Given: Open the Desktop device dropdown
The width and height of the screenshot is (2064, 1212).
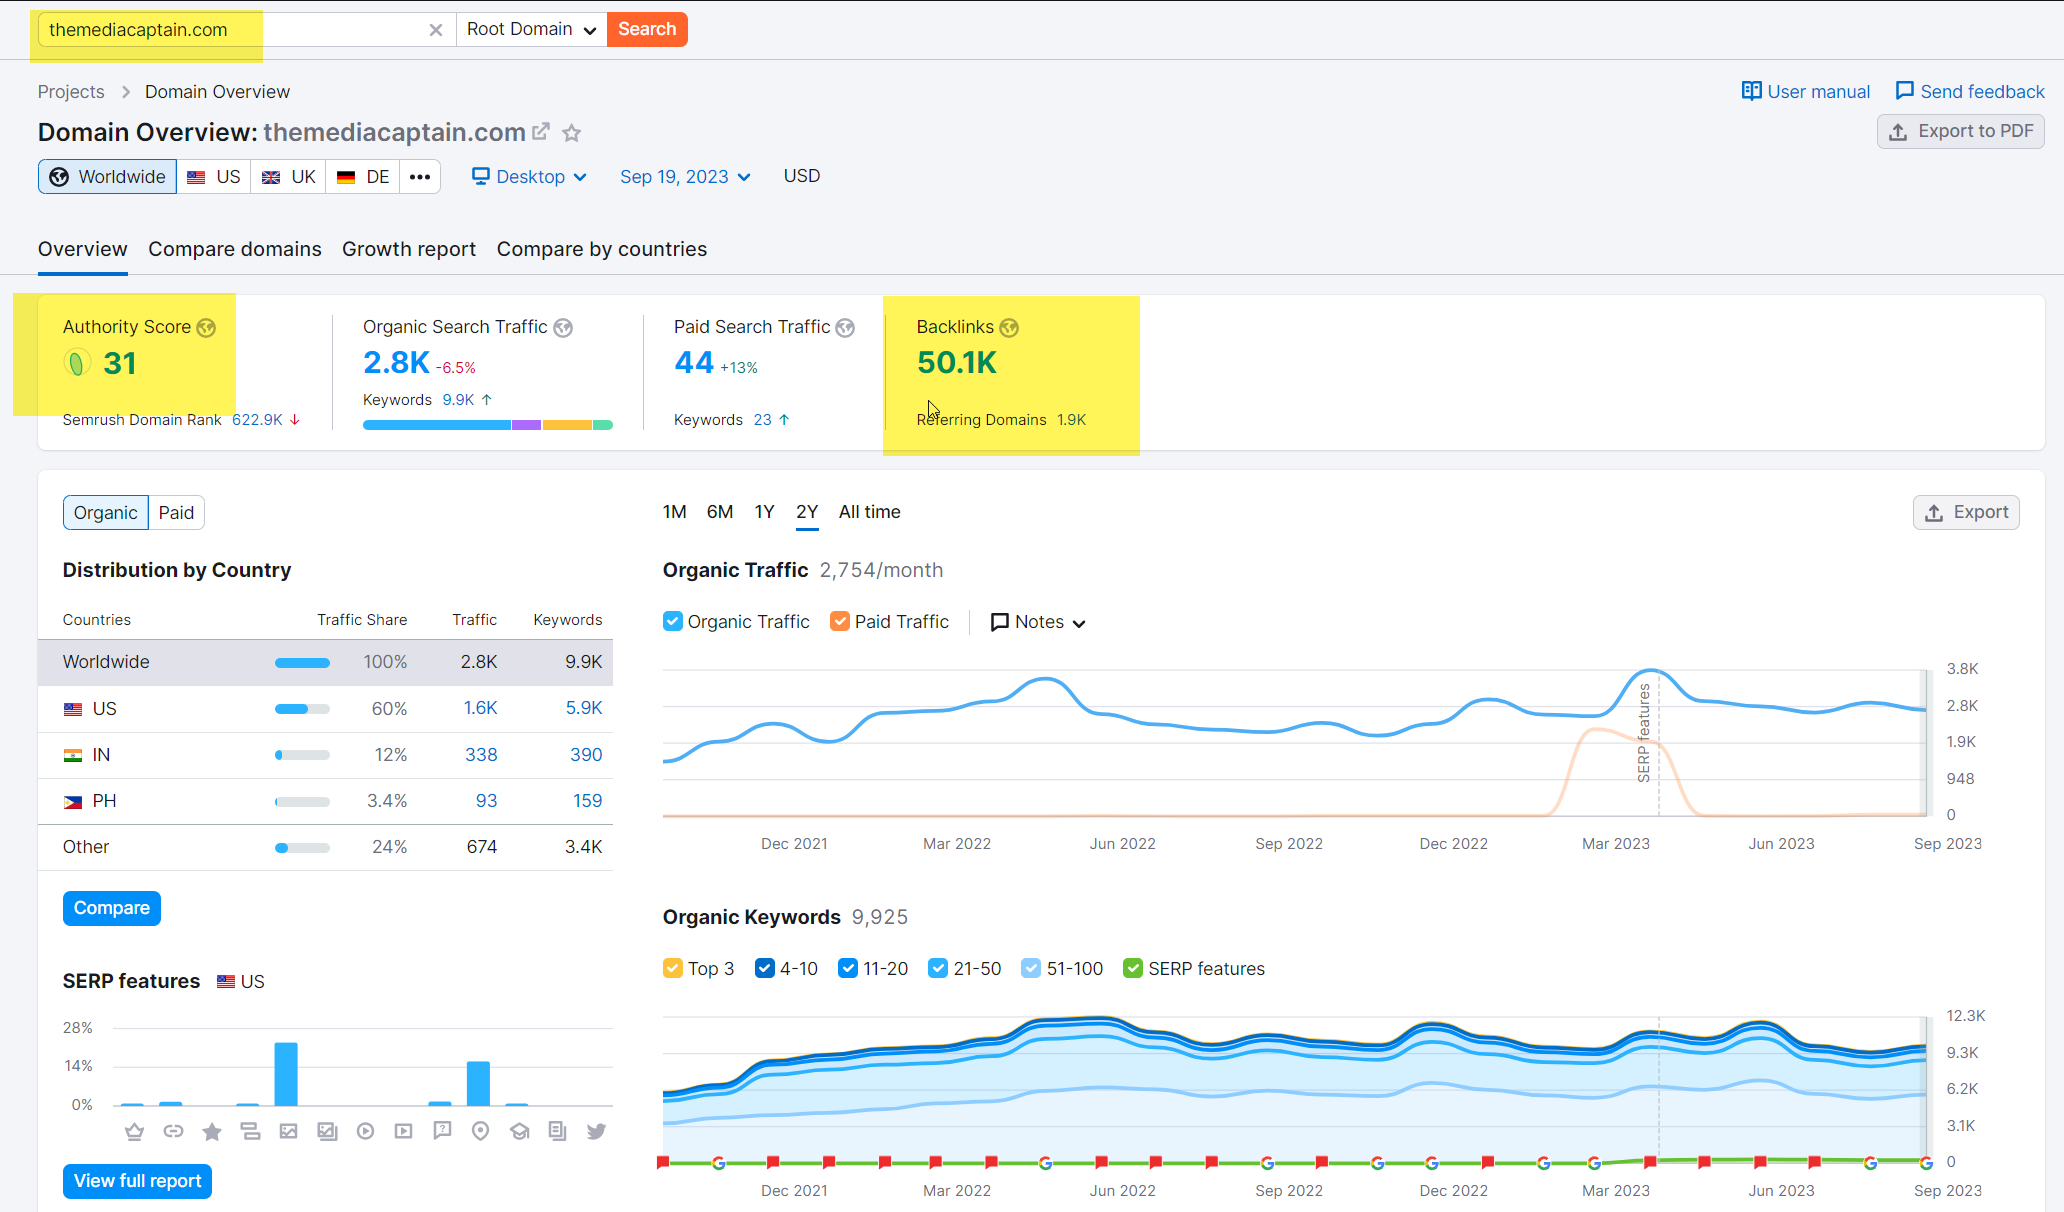Looking at the screenshot, I should point(529,177).
